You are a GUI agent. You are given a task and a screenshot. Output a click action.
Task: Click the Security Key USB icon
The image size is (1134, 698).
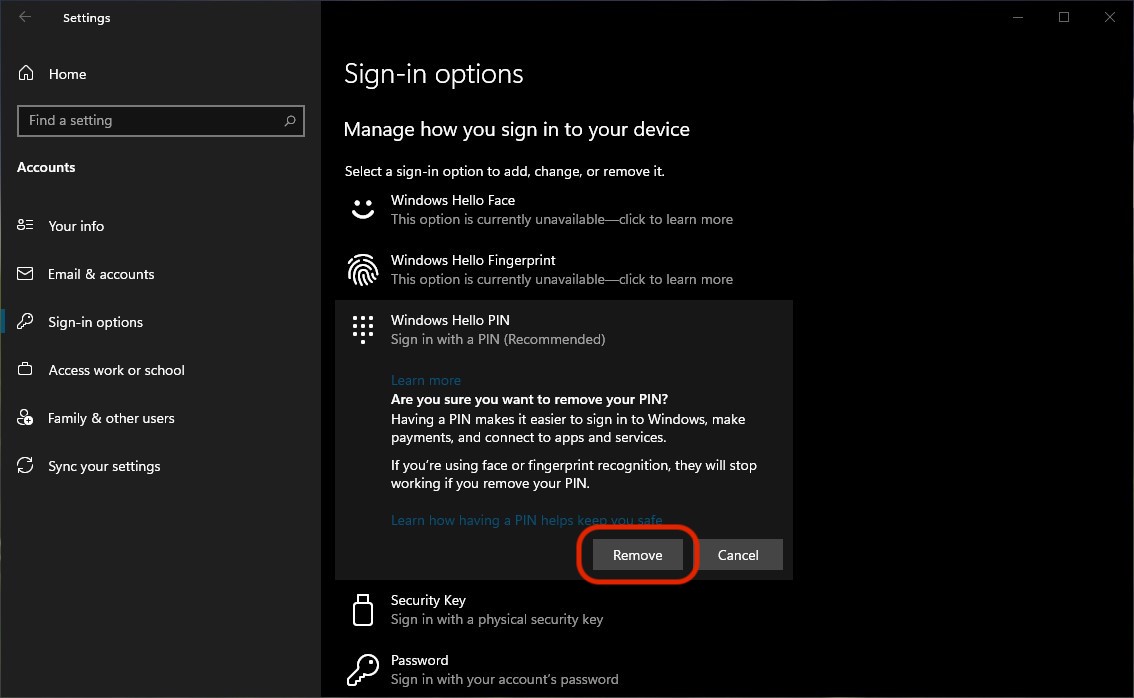[x=362, y=610]
